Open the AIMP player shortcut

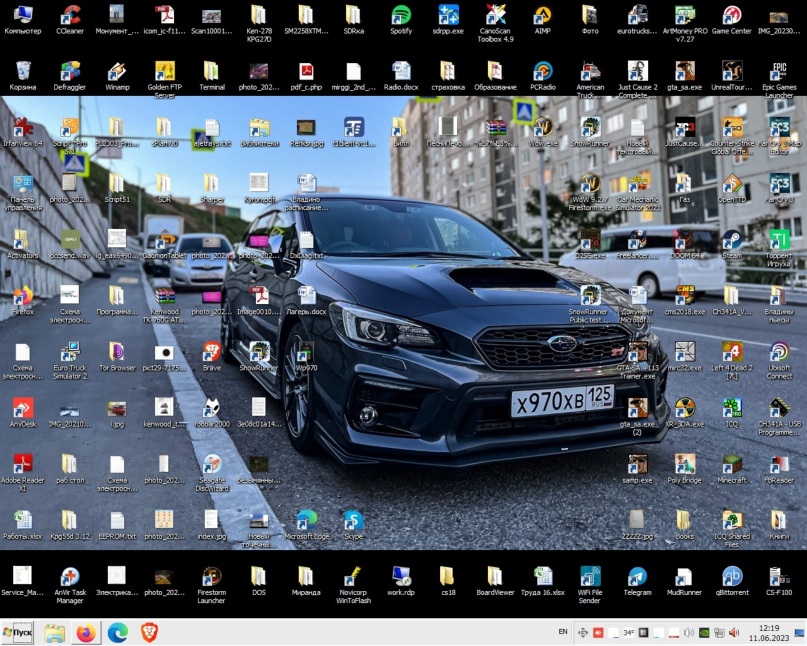click(x=542, y=15)
